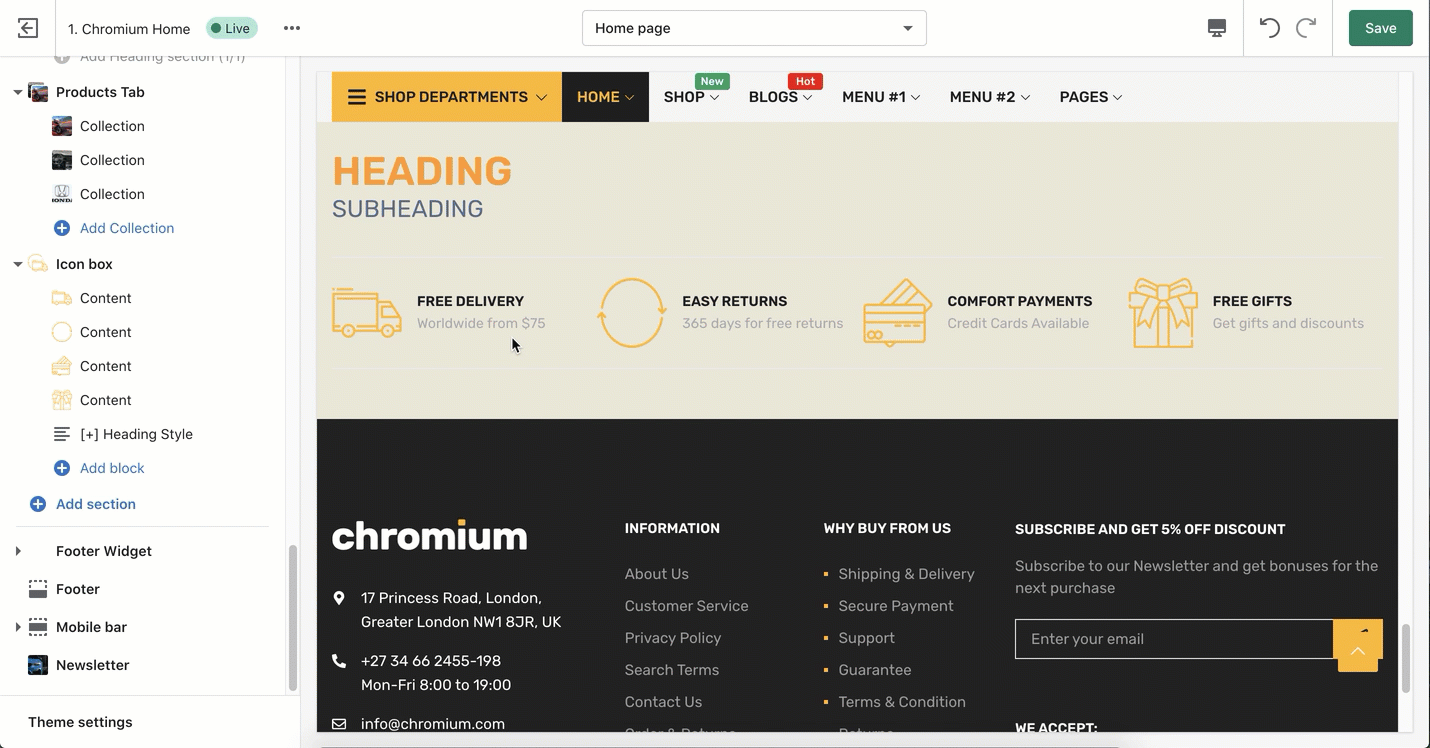Collapse the Icon box section
Image resolution: width=1430 pixels, height=748 pixels.
18,264
